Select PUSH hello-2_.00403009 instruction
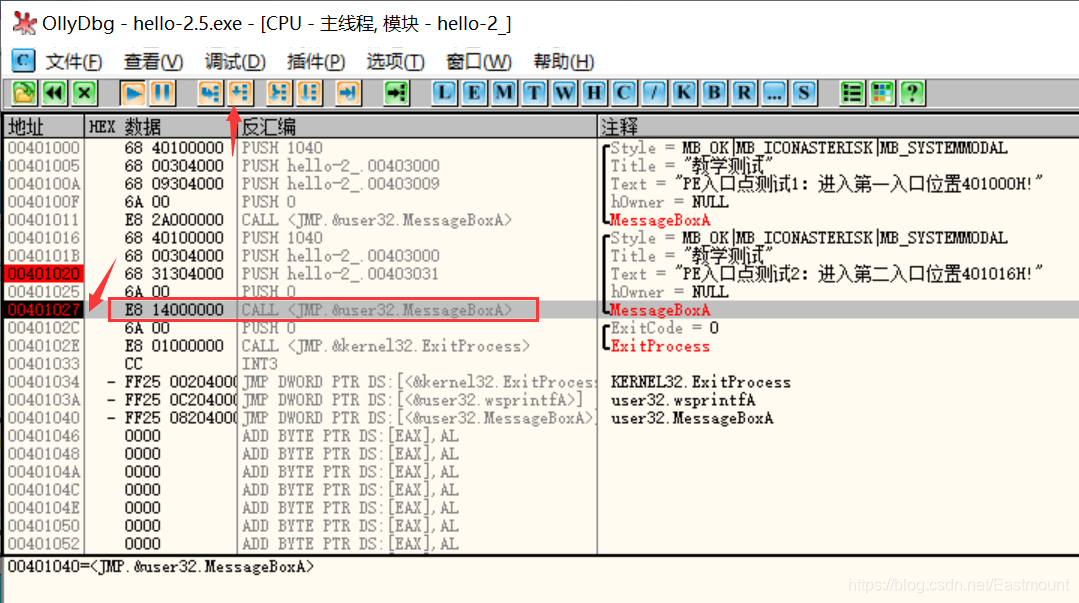Viewport: 1079px width, 603px height. pos(340,184)
